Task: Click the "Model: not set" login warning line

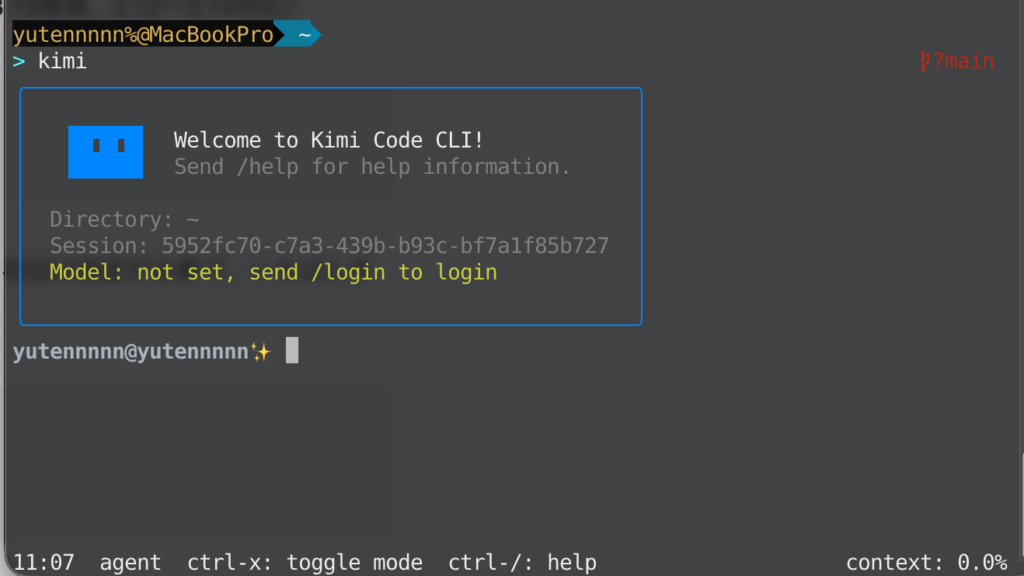Action: click(273, 272)
